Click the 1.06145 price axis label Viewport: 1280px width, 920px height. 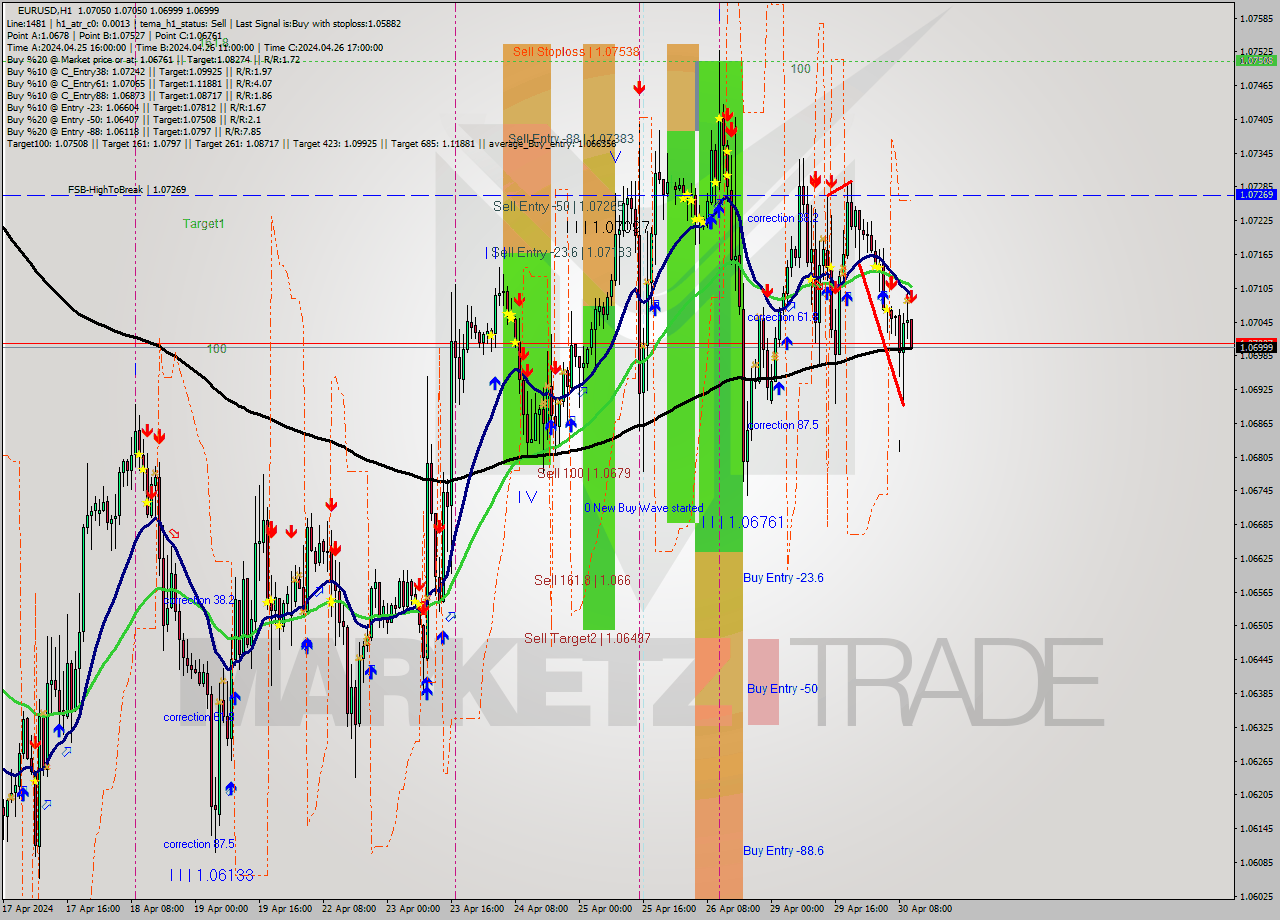click(x=1256, y=828)
